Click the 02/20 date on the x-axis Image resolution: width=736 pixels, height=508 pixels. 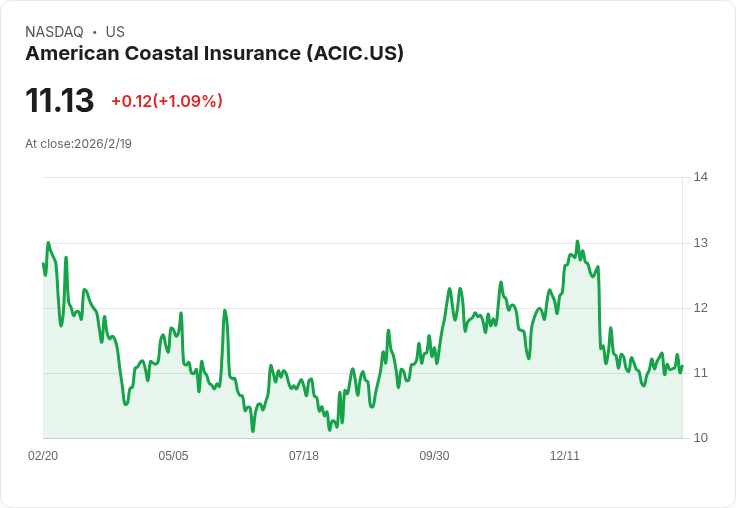[43, 456]
